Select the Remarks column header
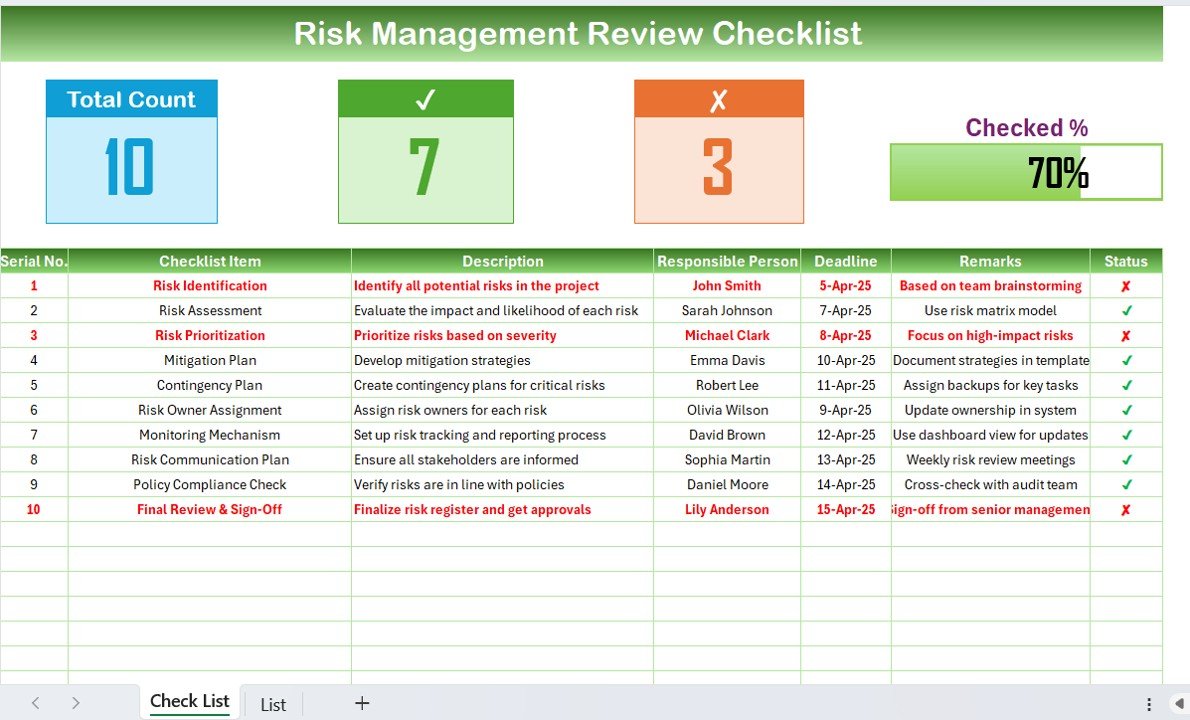 pyautogui.click(x=990, y=261)
